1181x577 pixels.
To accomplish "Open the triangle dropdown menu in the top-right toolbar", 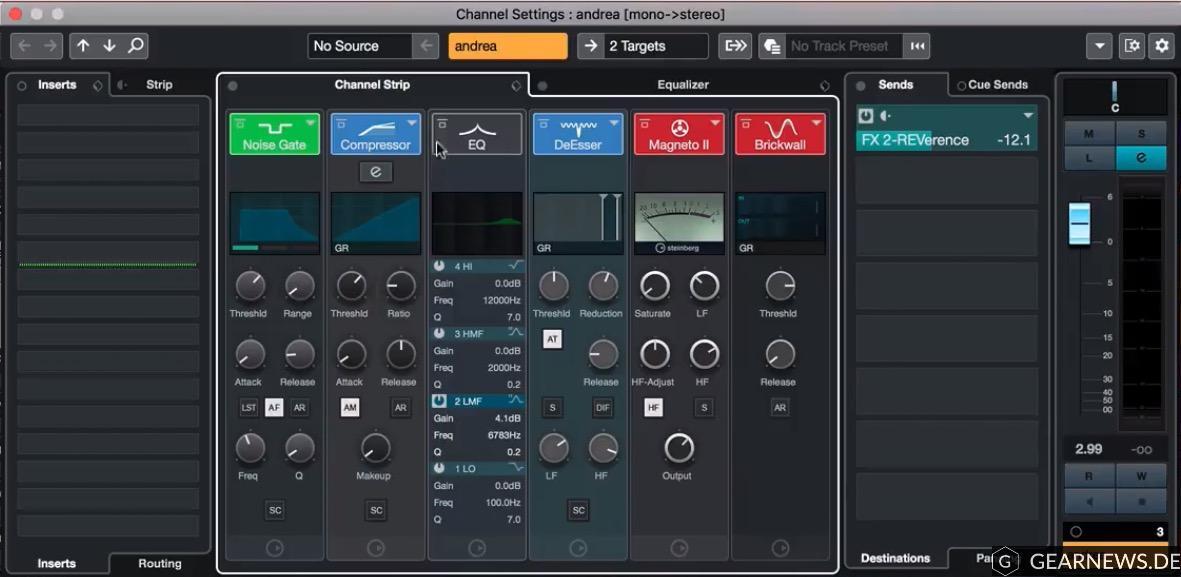I will coord(1099,46).
